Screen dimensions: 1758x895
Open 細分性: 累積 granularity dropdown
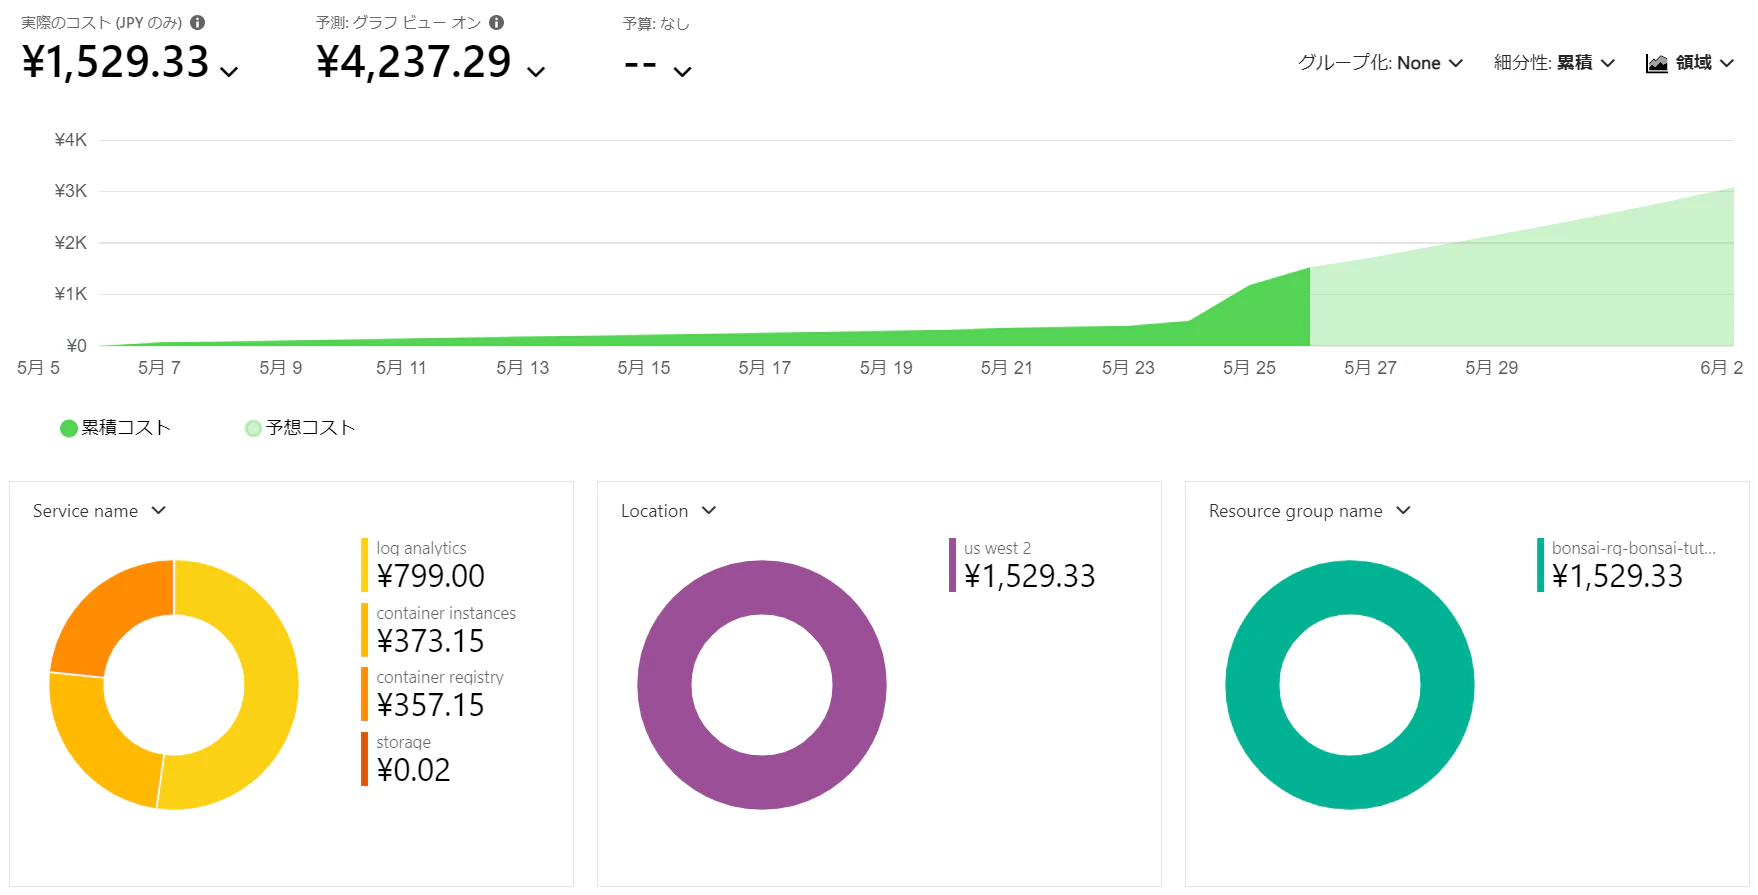tap(1555, 63)
